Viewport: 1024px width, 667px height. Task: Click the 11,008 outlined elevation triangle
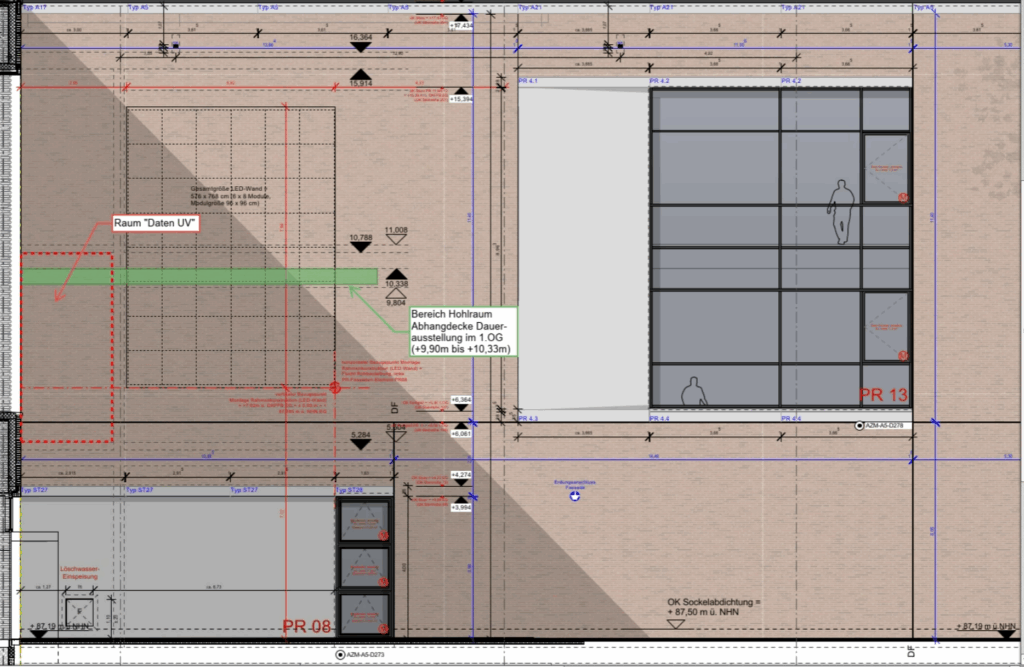click(397, 241)
